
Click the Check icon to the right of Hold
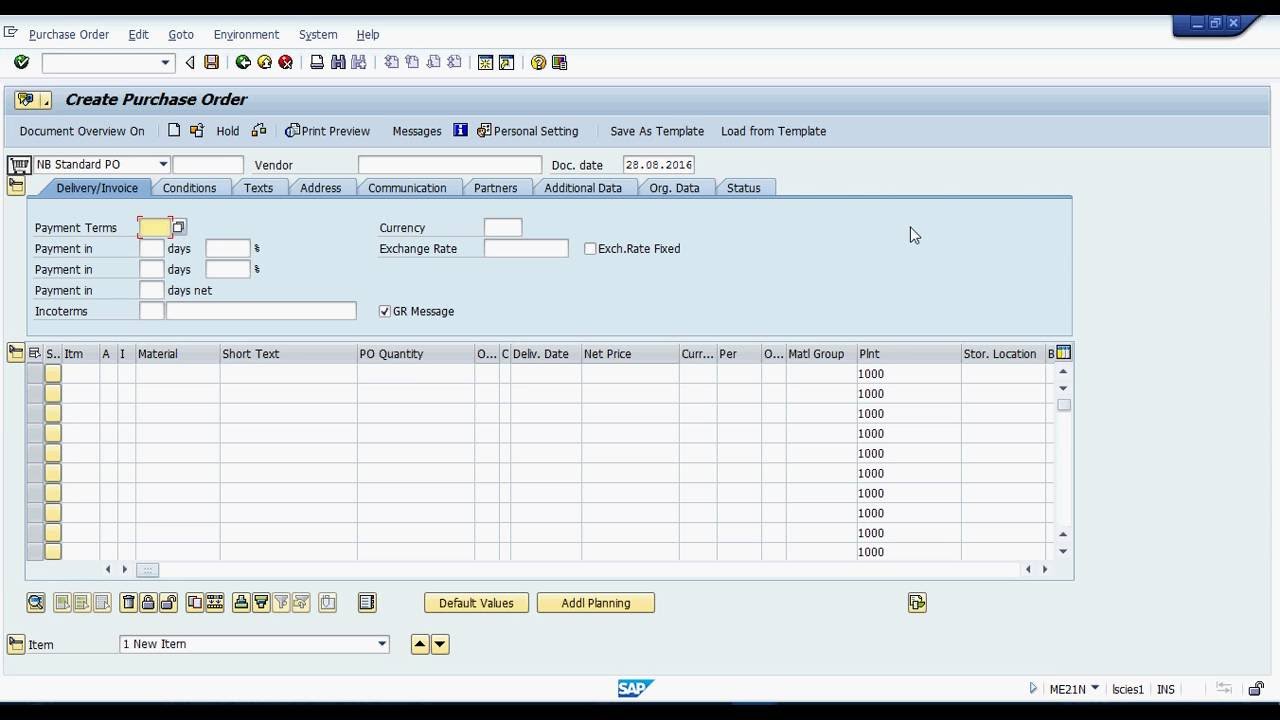click(259, 130)
